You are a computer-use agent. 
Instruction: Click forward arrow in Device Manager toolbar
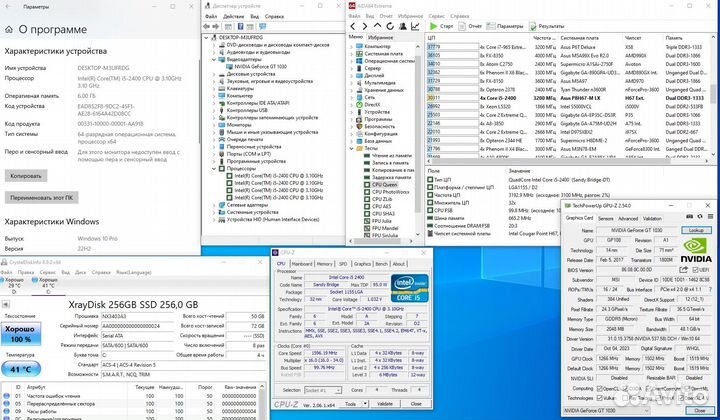[214, 27]
